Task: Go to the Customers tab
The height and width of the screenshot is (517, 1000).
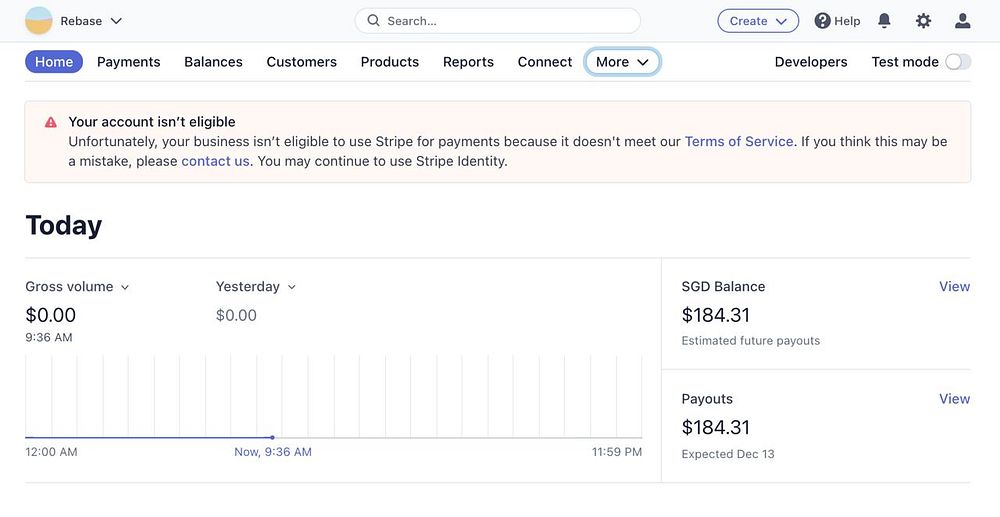Action: coord(301,62)
